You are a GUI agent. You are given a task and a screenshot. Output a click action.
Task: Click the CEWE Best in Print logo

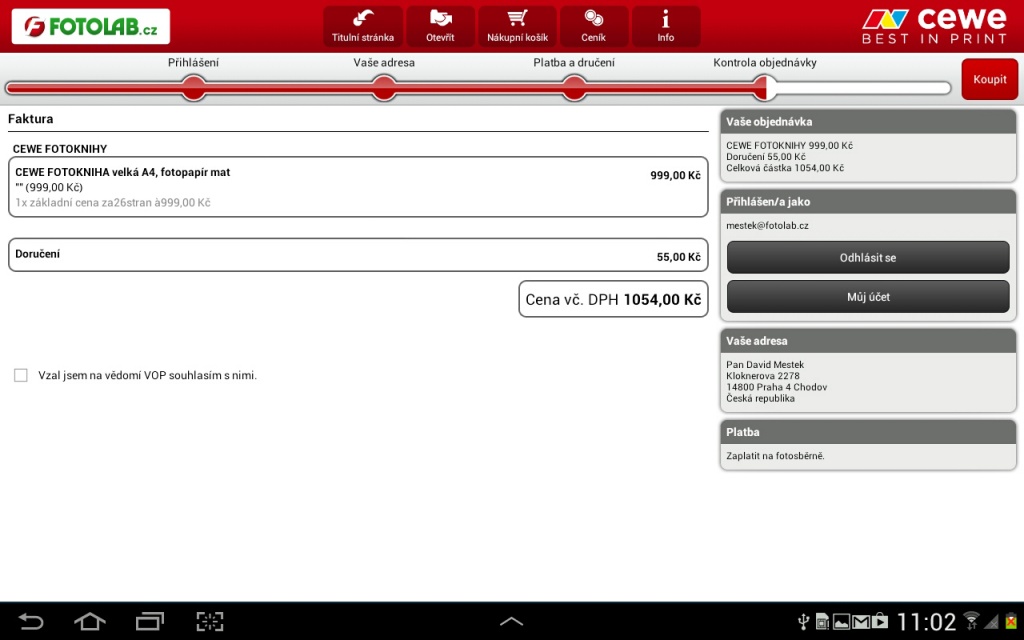coord(935,26)
